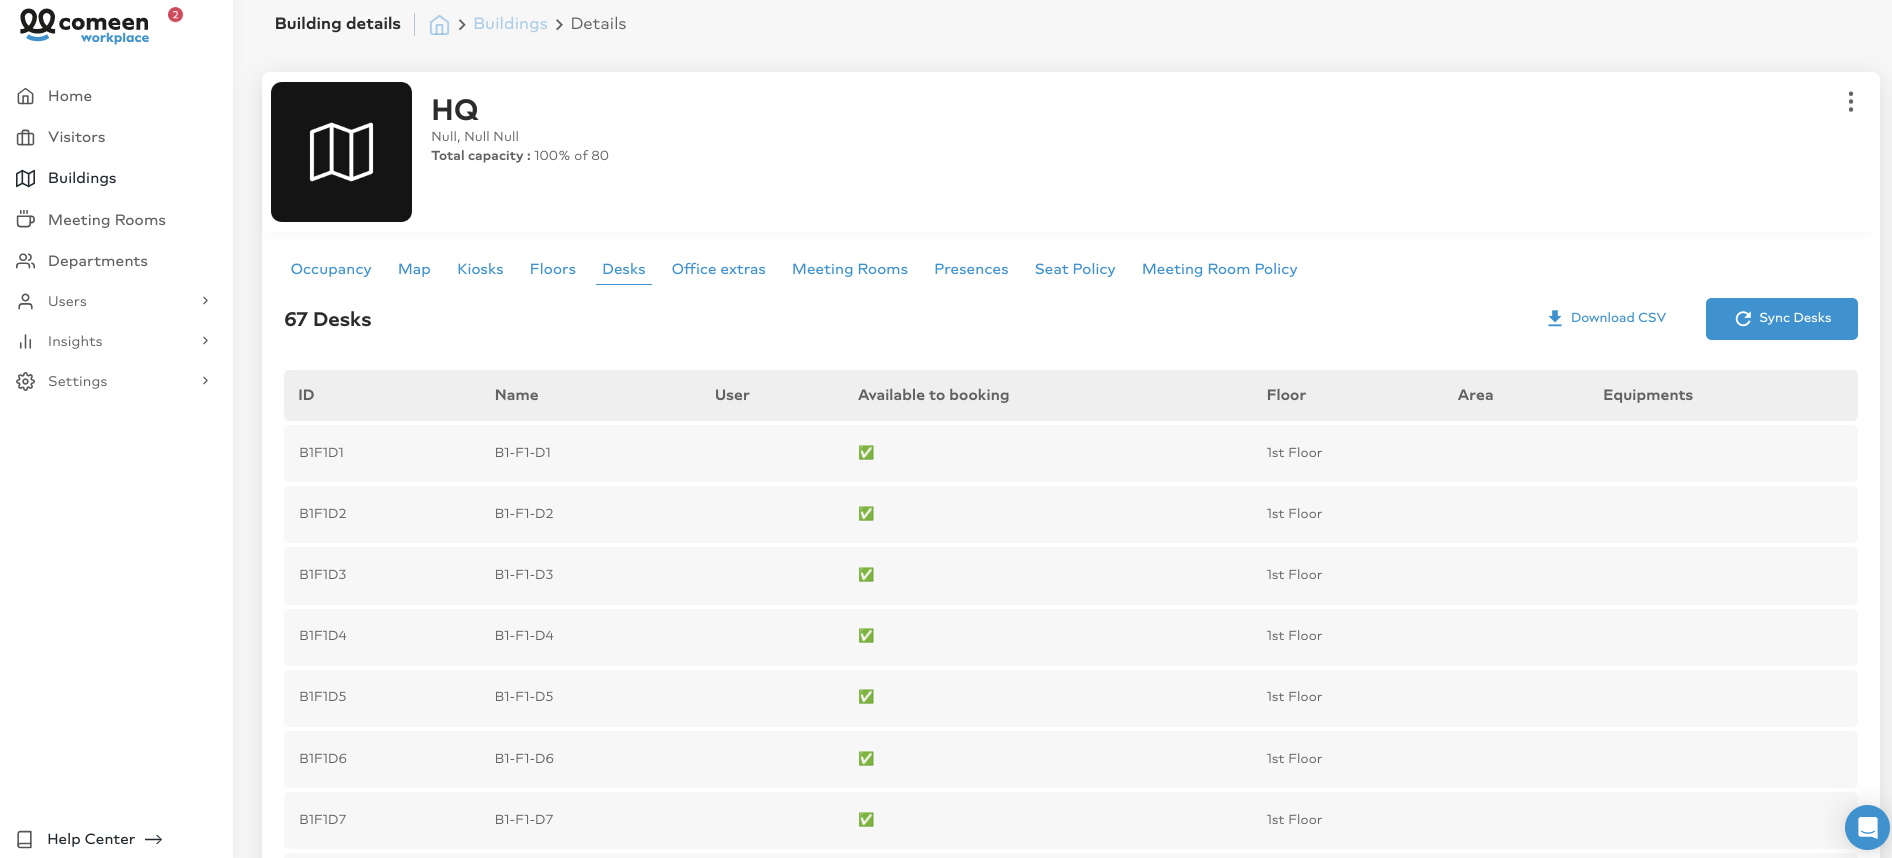Click the B1F1D4 availability checkmark
The width and height of the screenshot is (1892, 858).
coord(866,636)
